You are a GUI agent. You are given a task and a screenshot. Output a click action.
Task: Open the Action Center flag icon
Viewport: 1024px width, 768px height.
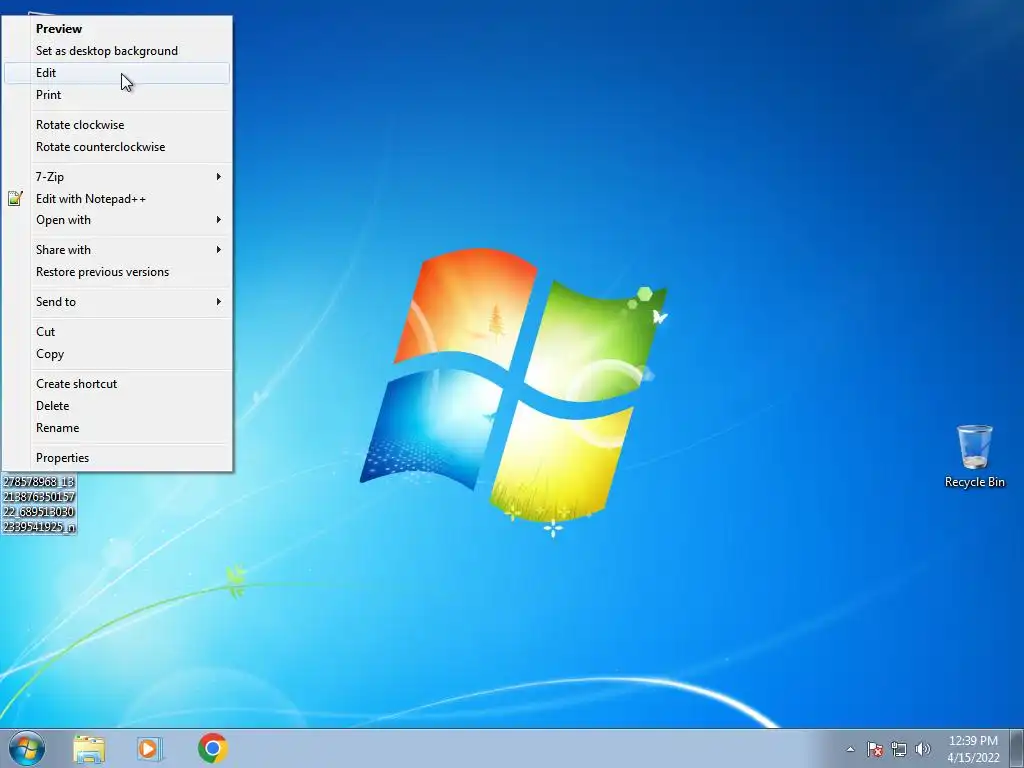tap(874, 749)
